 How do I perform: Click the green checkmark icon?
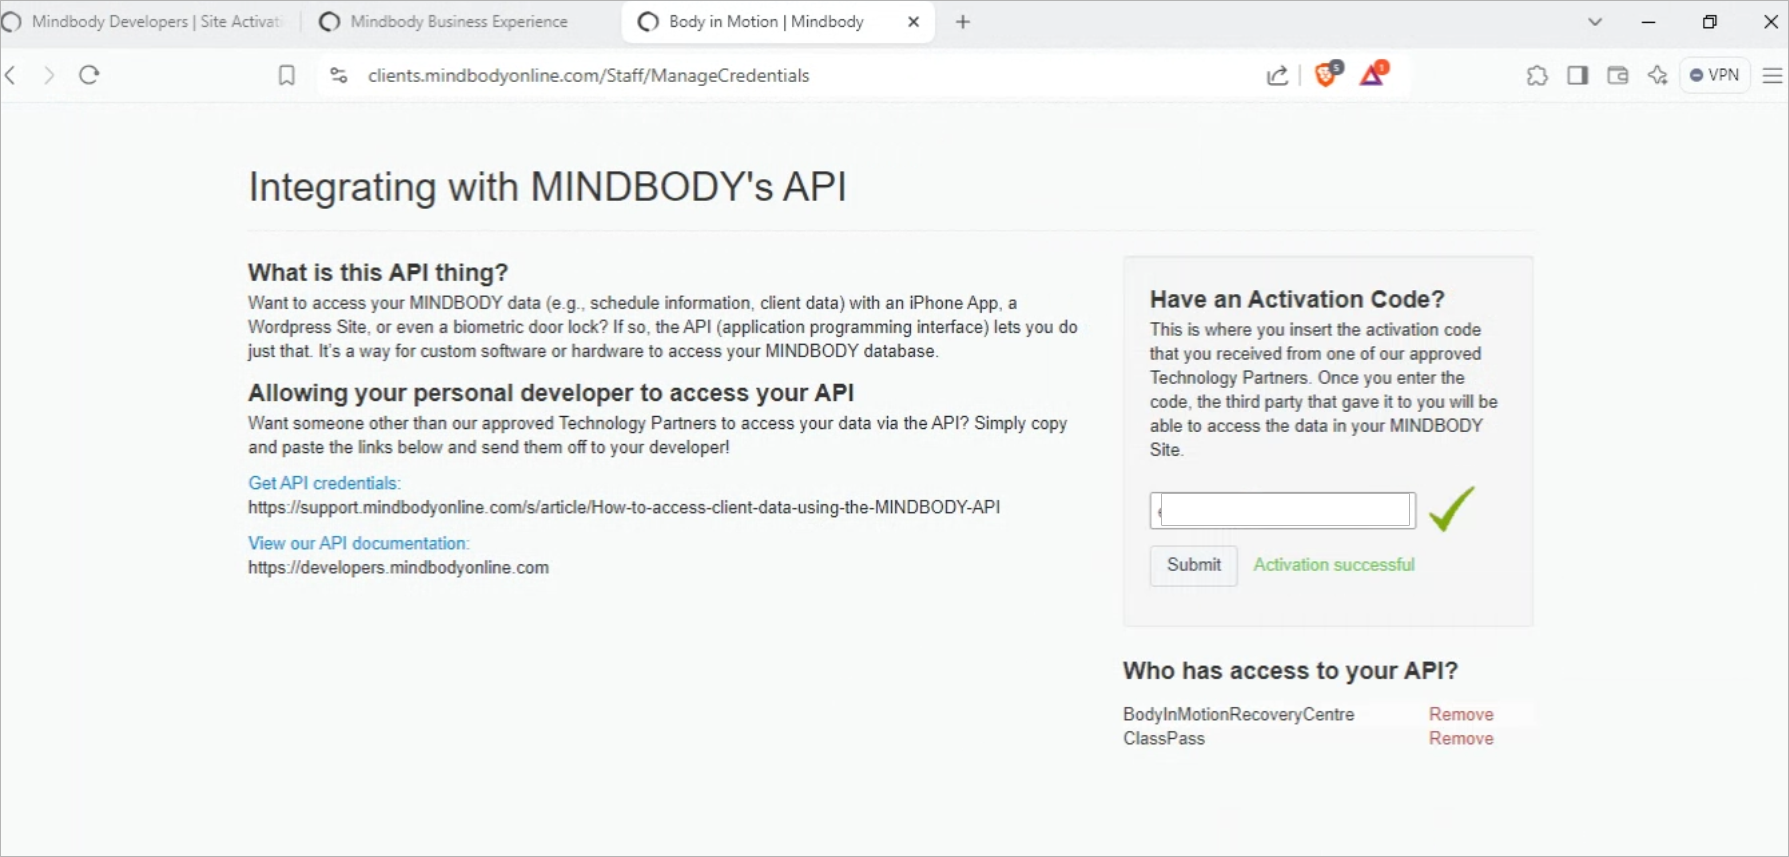coord(1452,508)
